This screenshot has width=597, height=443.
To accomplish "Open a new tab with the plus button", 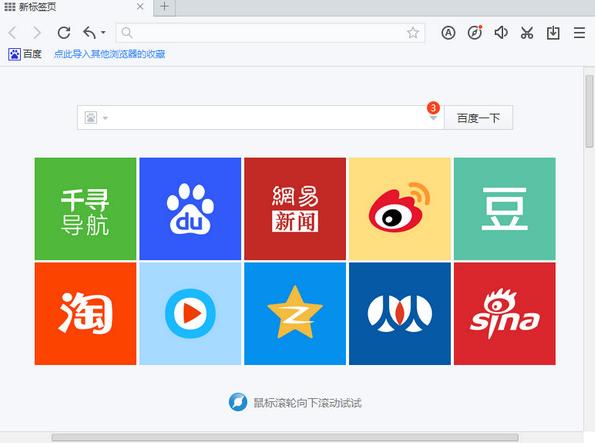I will [x=164, y=7].
